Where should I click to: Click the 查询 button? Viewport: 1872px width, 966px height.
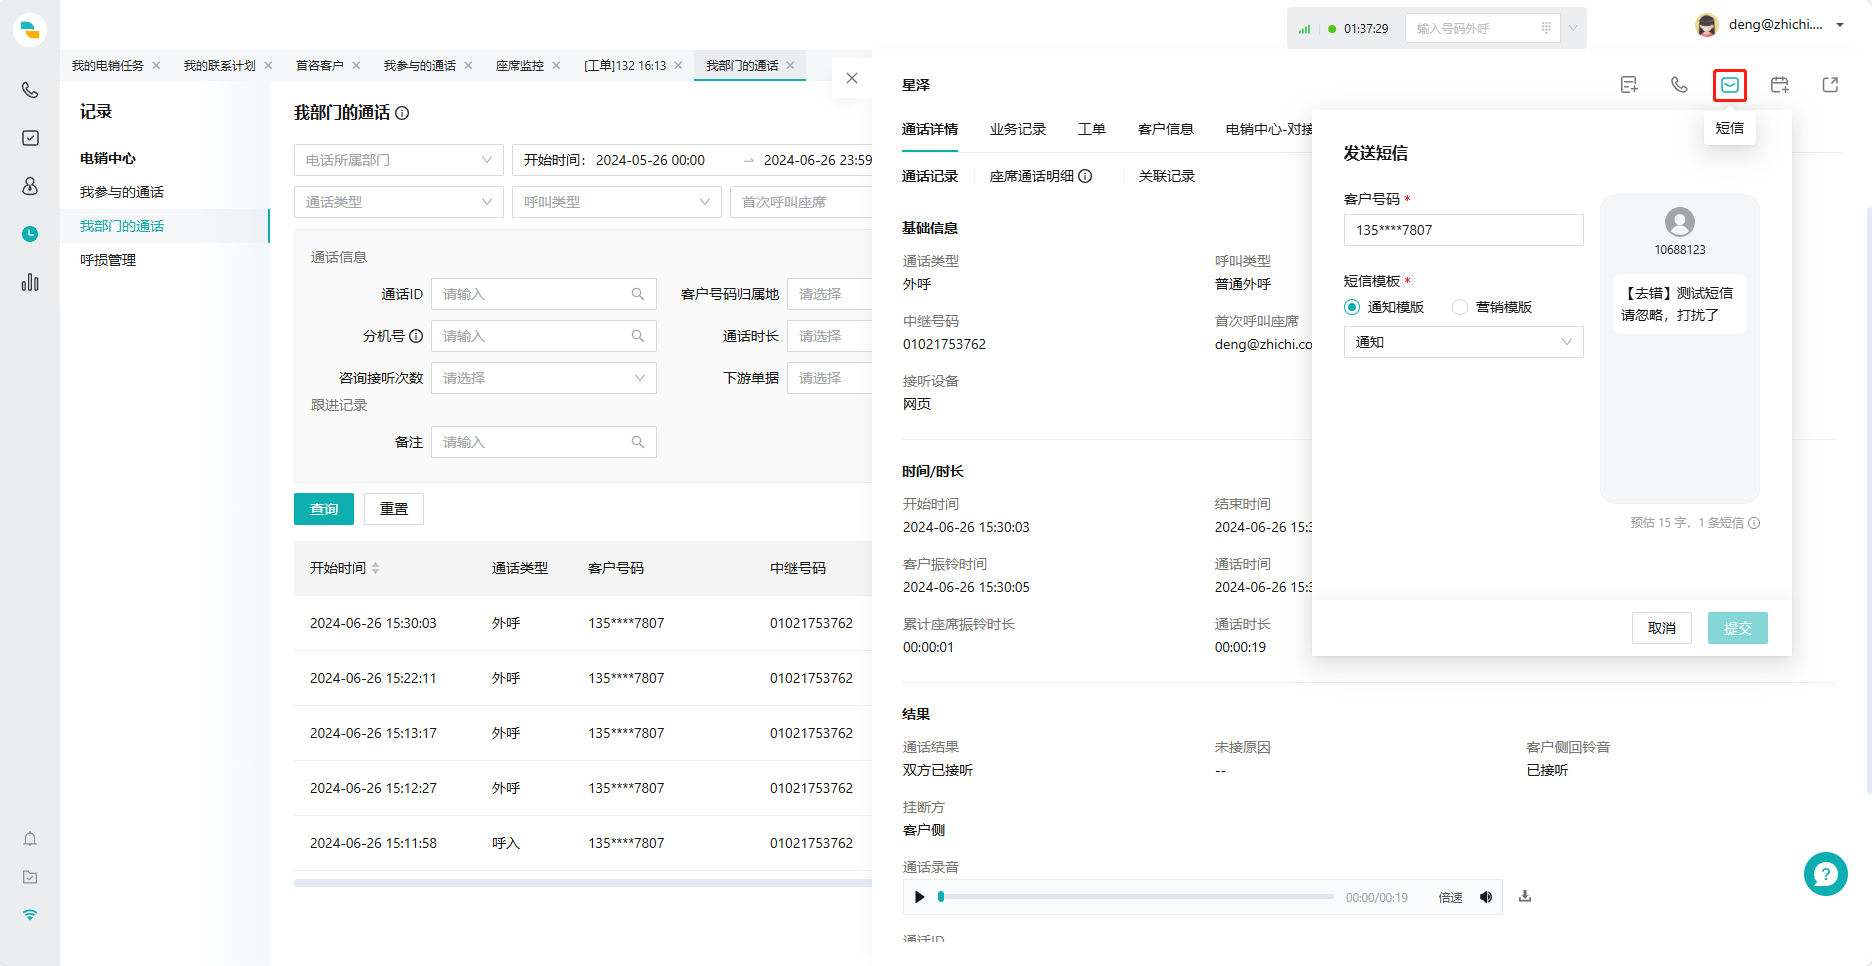pos(324,509)
